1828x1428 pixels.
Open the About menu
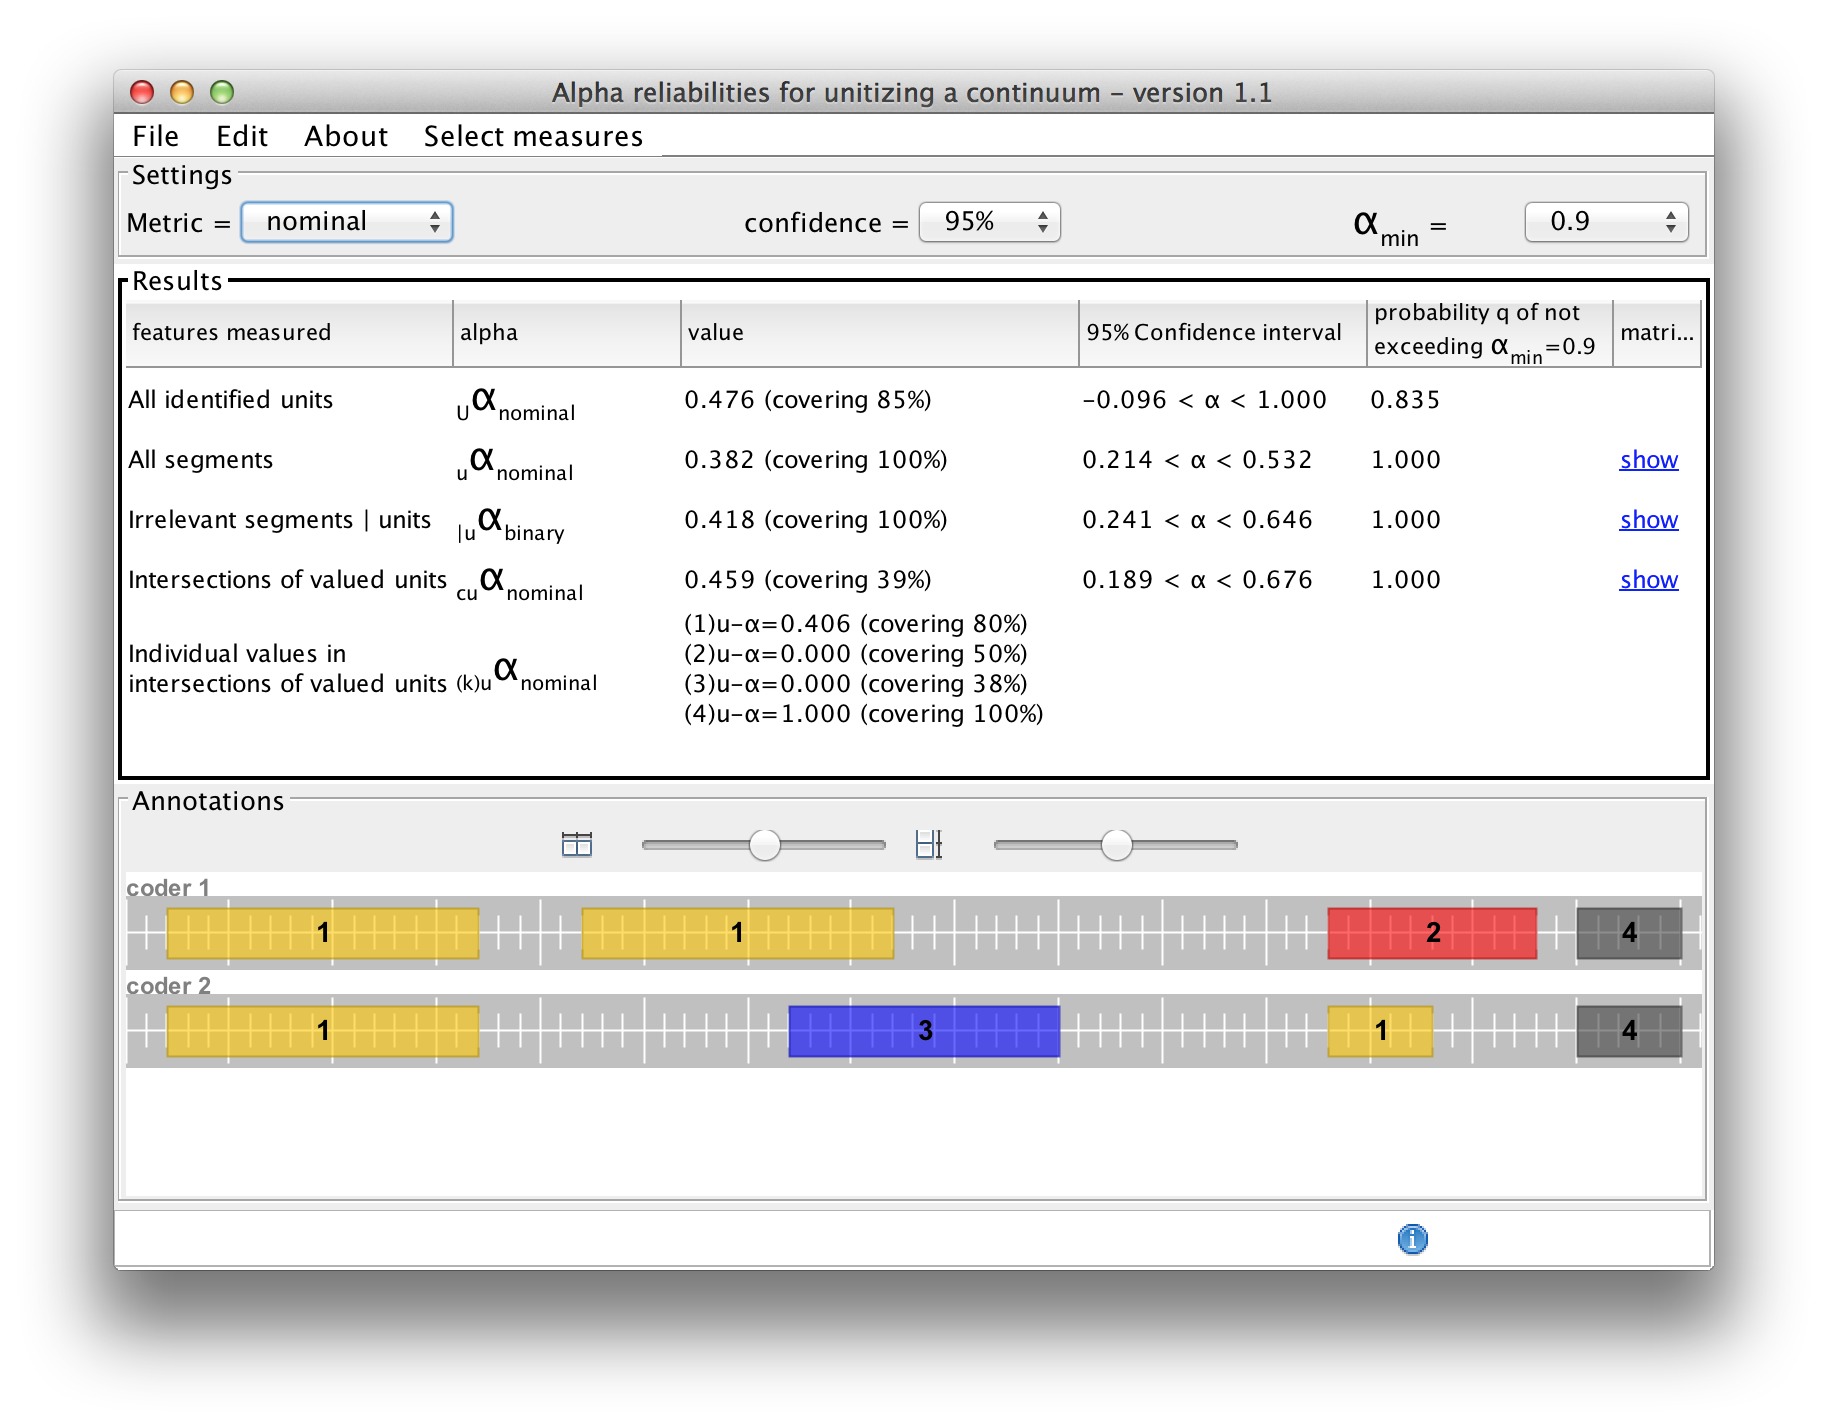pos(345,136)
